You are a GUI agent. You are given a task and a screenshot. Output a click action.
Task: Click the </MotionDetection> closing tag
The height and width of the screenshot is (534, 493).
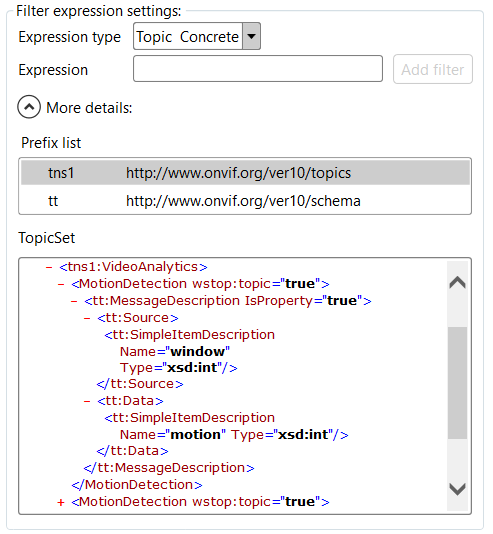(137, 484)
